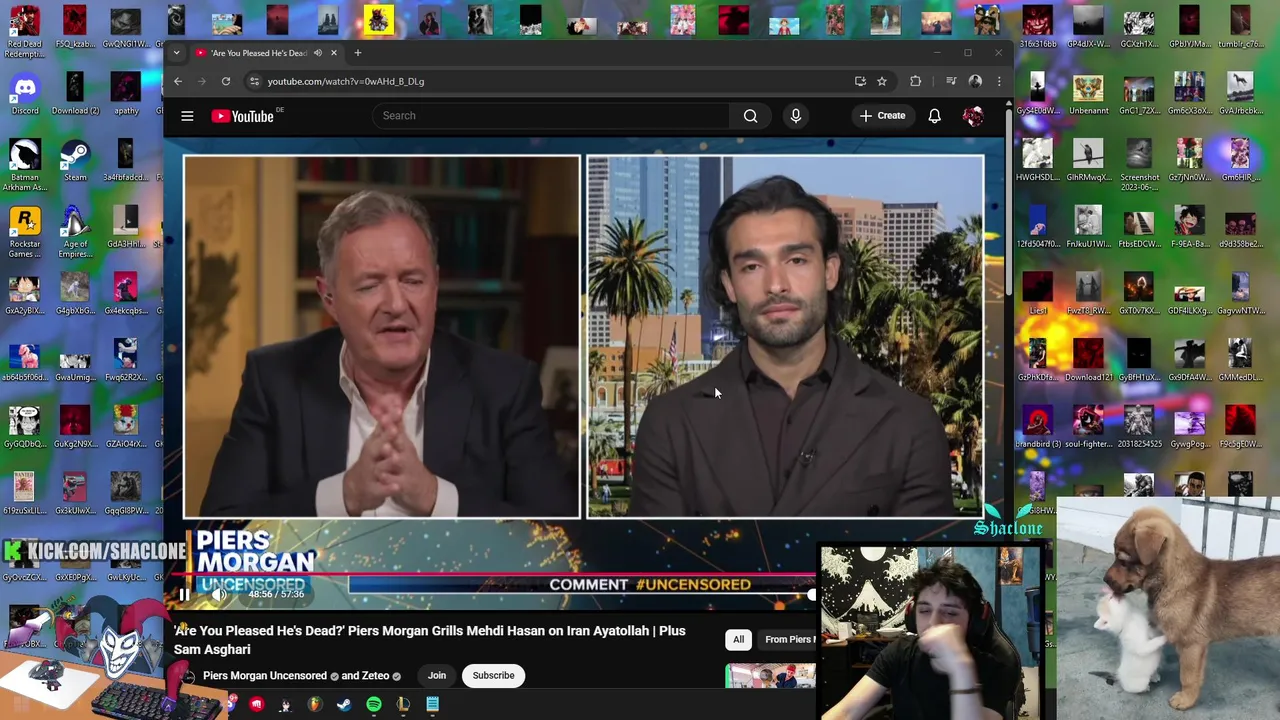Click the YouTube search input field
The width and height of the screenshot is (1280, 720).
550,116
